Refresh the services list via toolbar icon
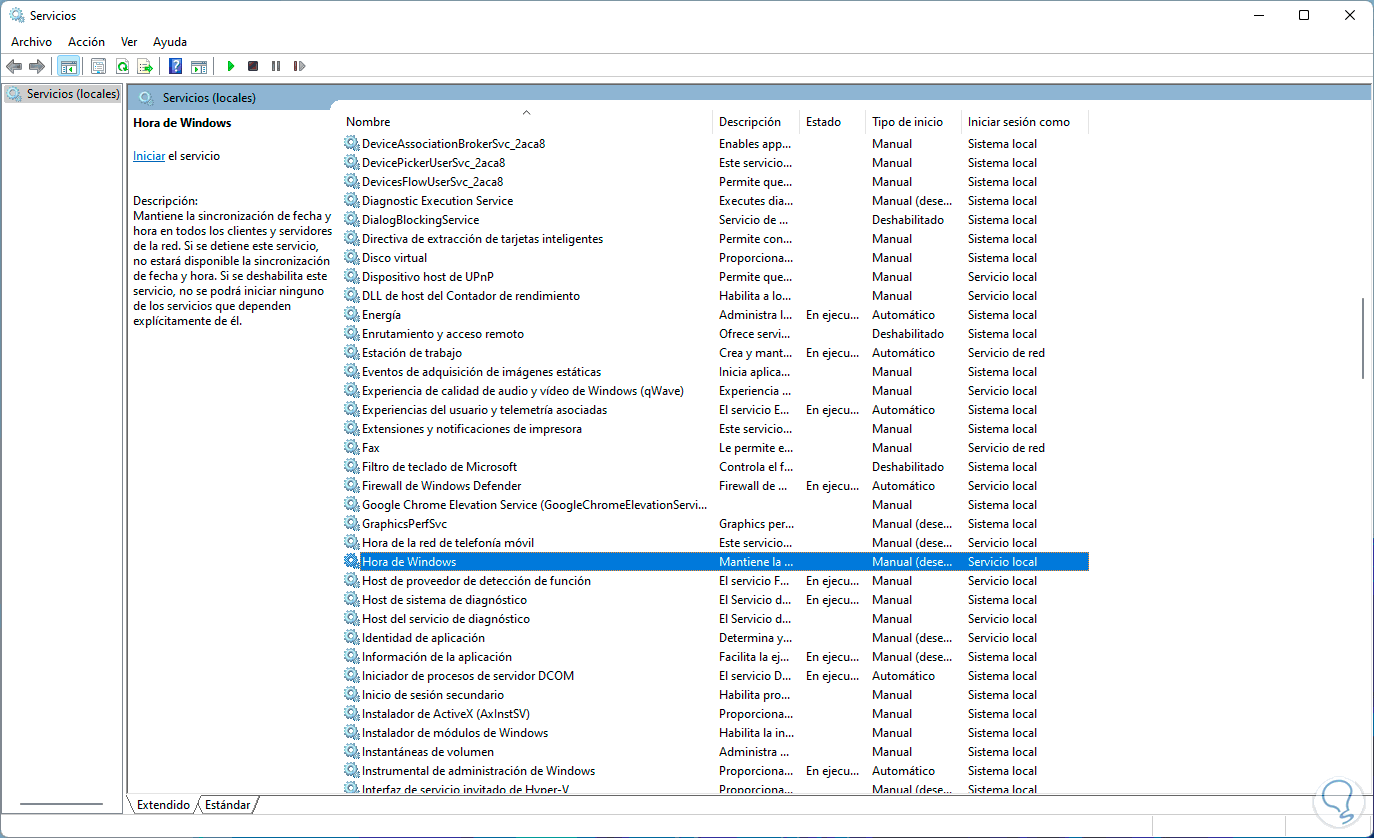 pos(122,66)
